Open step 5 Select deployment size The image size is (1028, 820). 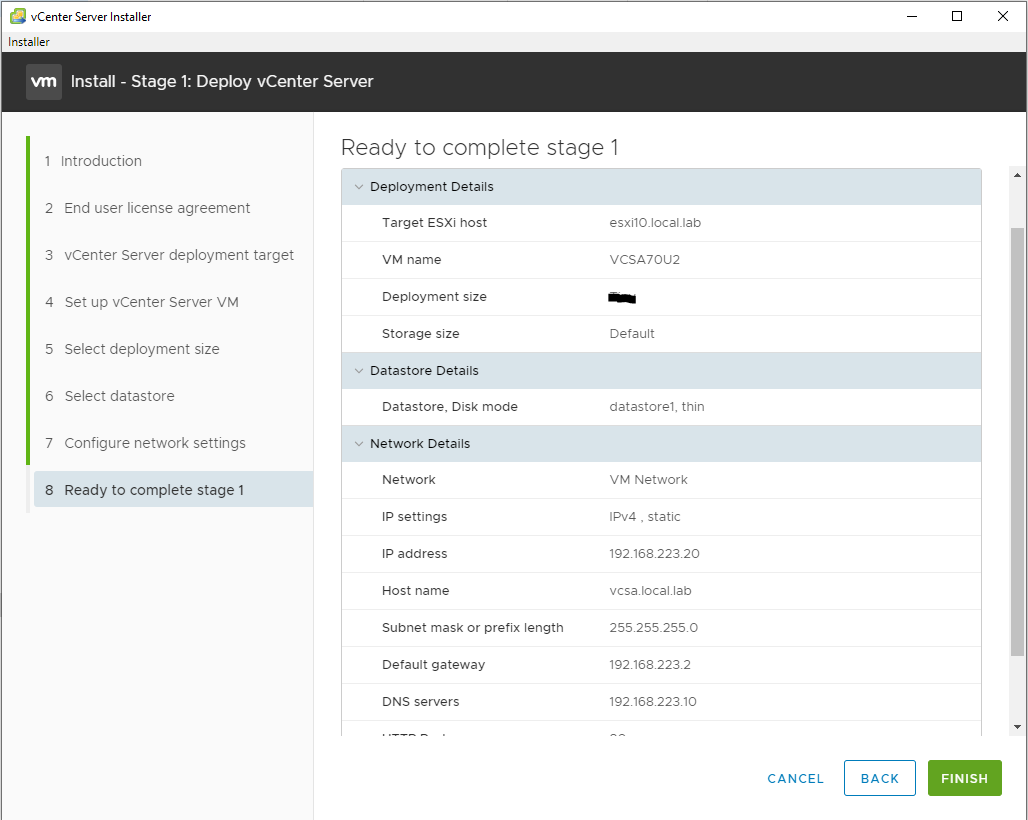(x=132, y=349)
